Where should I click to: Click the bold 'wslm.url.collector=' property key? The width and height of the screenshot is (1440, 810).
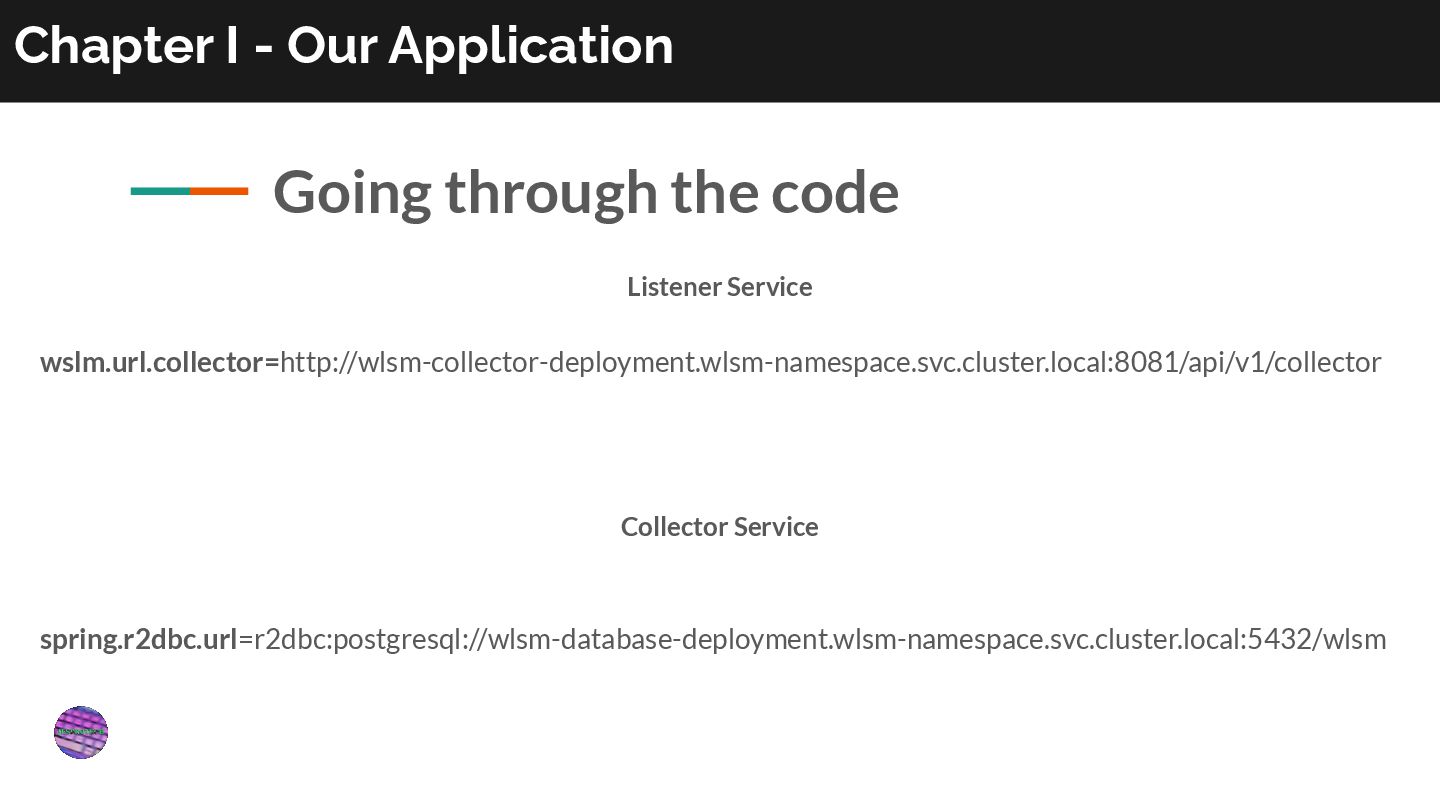coord(159,362)
